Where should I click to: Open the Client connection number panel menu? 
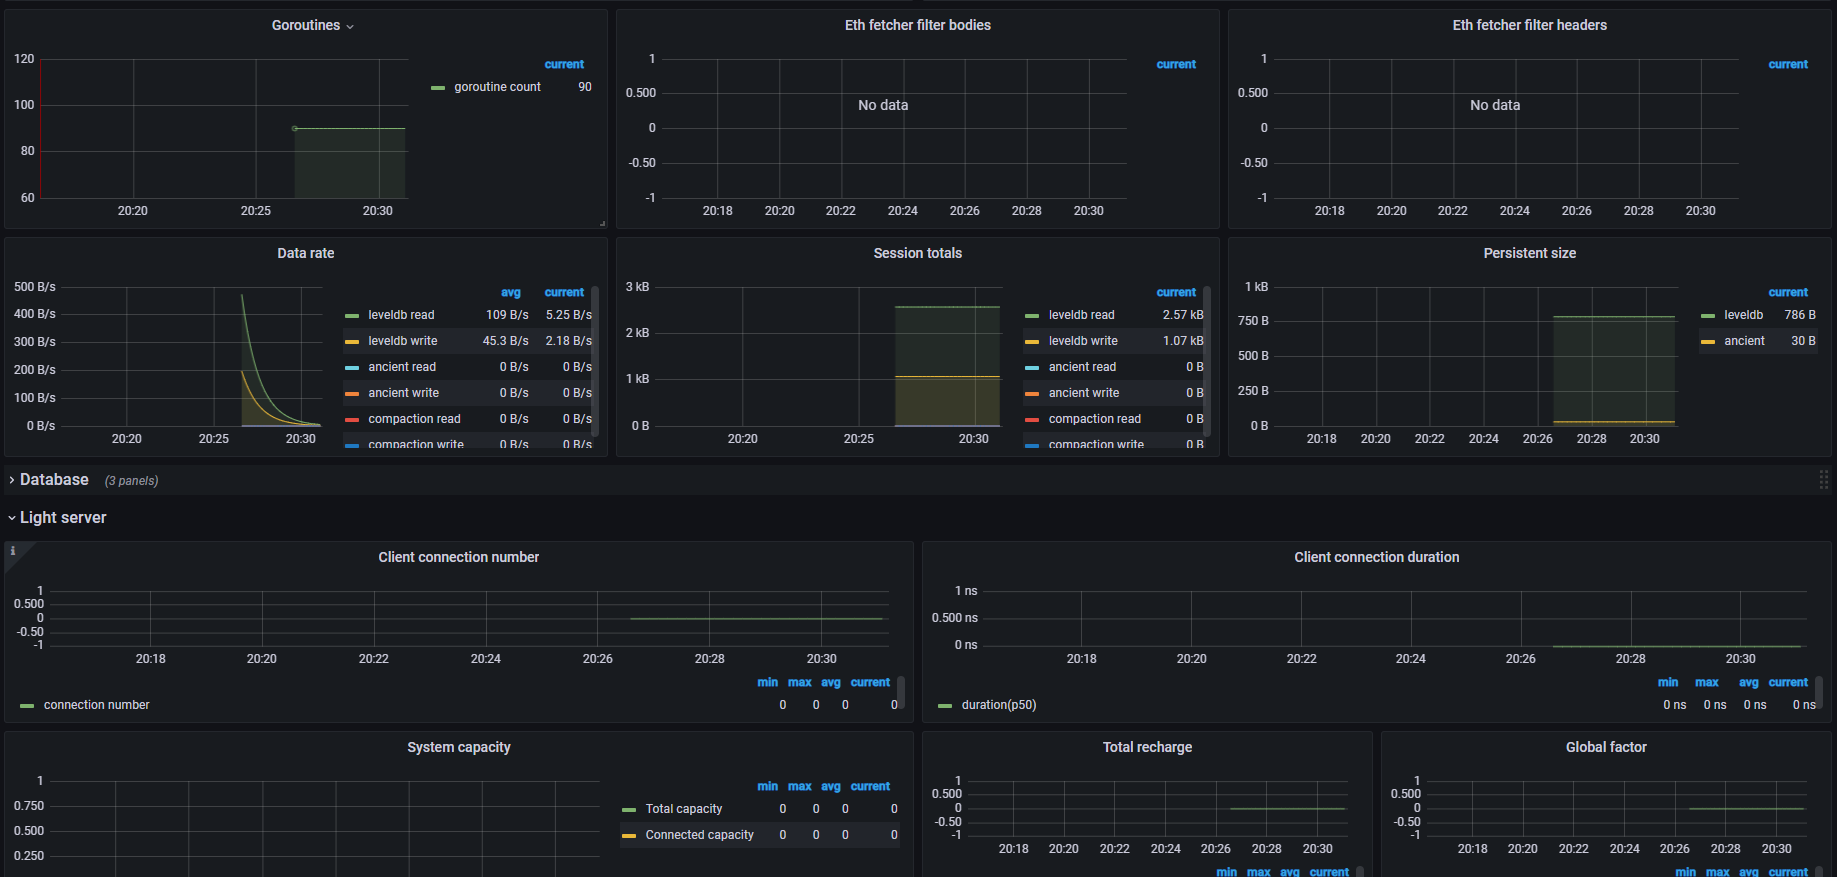458,557
